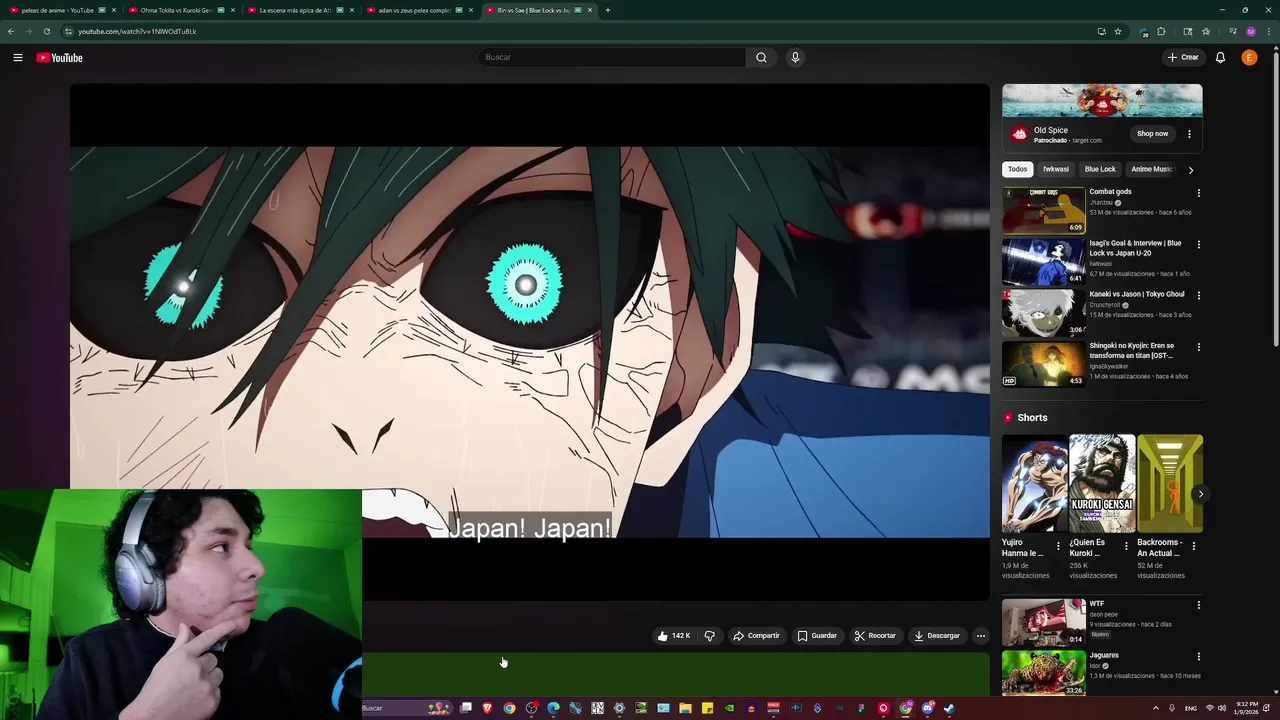The width and height of the screenshot is (1280, 720).
Task: Select the fwkwasi filter chip
Action: click(1056, 169)
